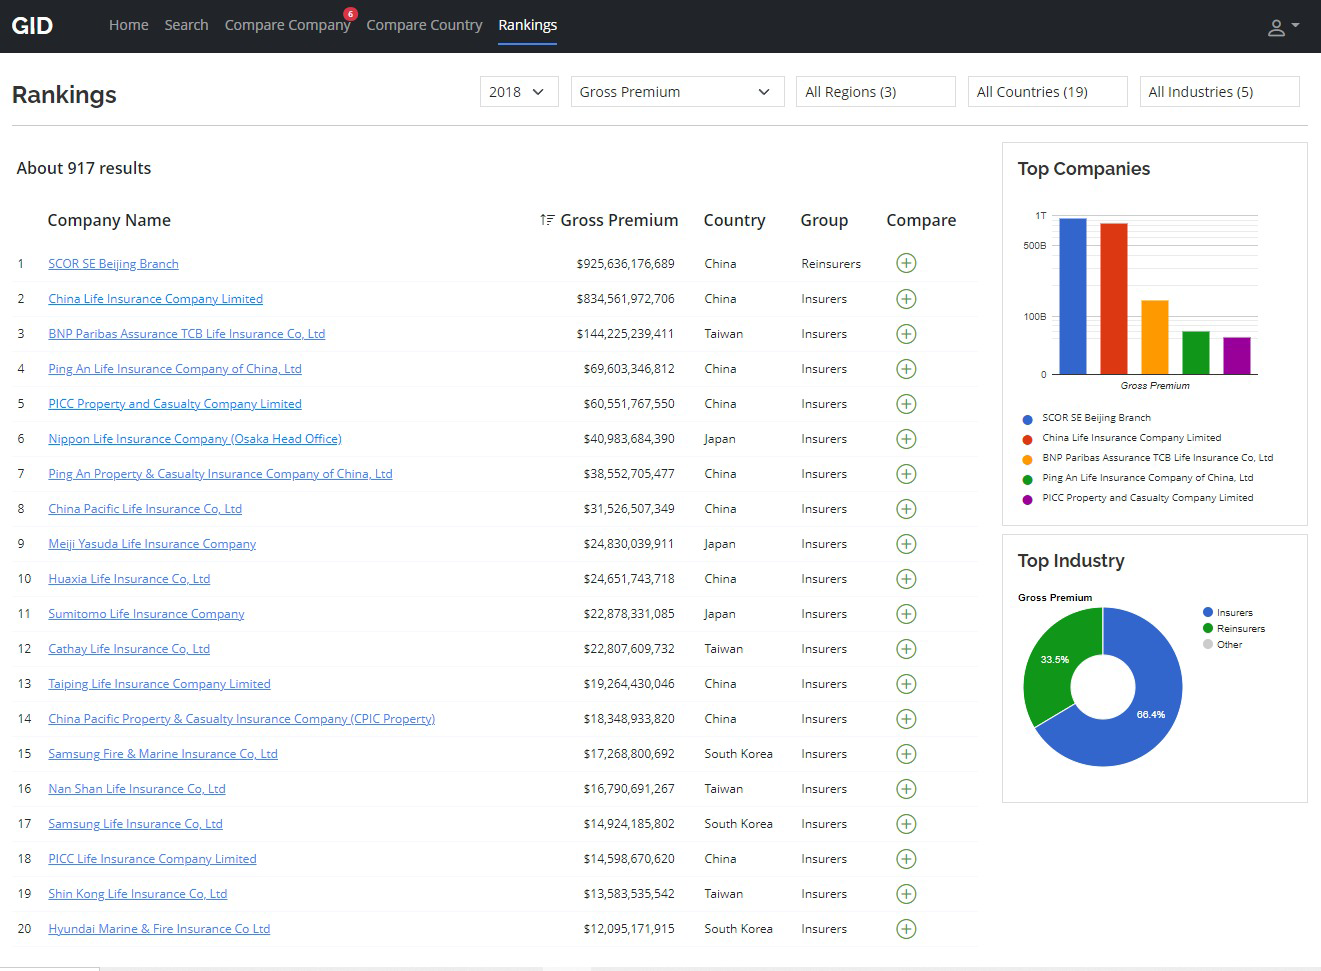Open Samsung Fire & Marine Insurance link
1321x971 pixels.
(x=163, y=754)
